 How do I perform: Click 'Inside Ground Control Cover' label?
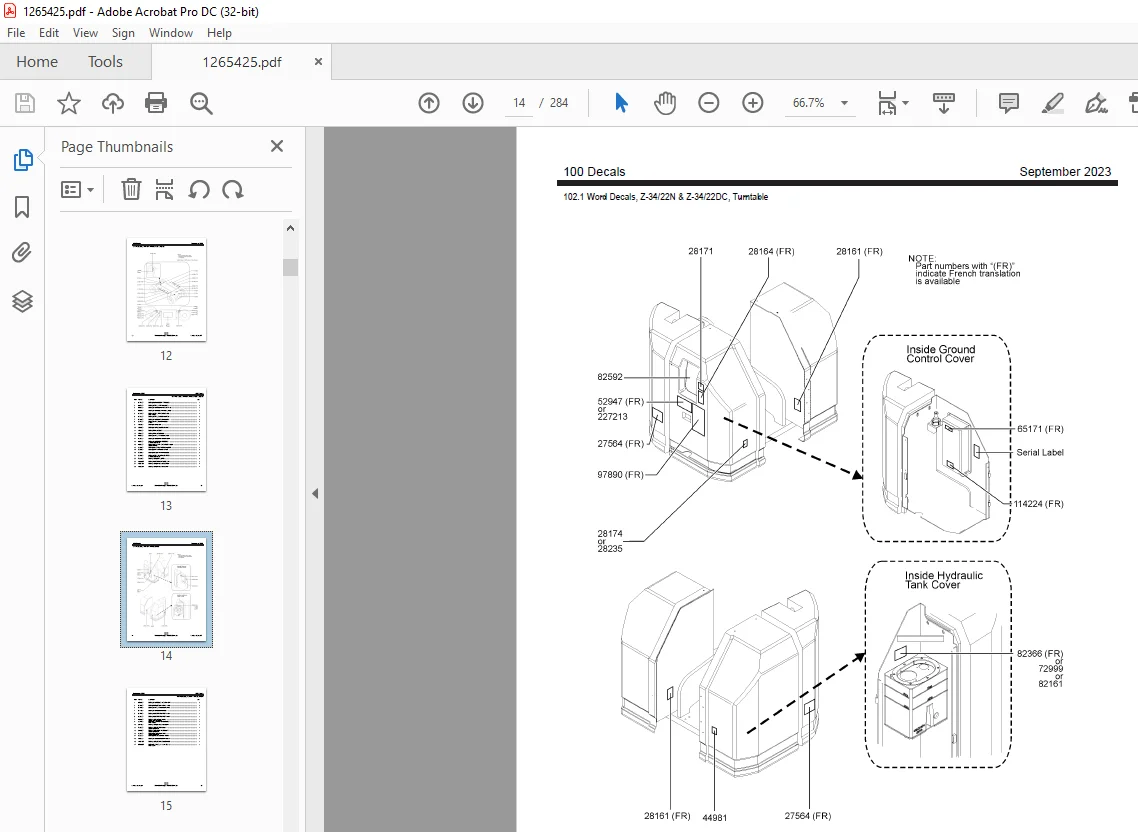pyautogui.click(x=941, y=354)
